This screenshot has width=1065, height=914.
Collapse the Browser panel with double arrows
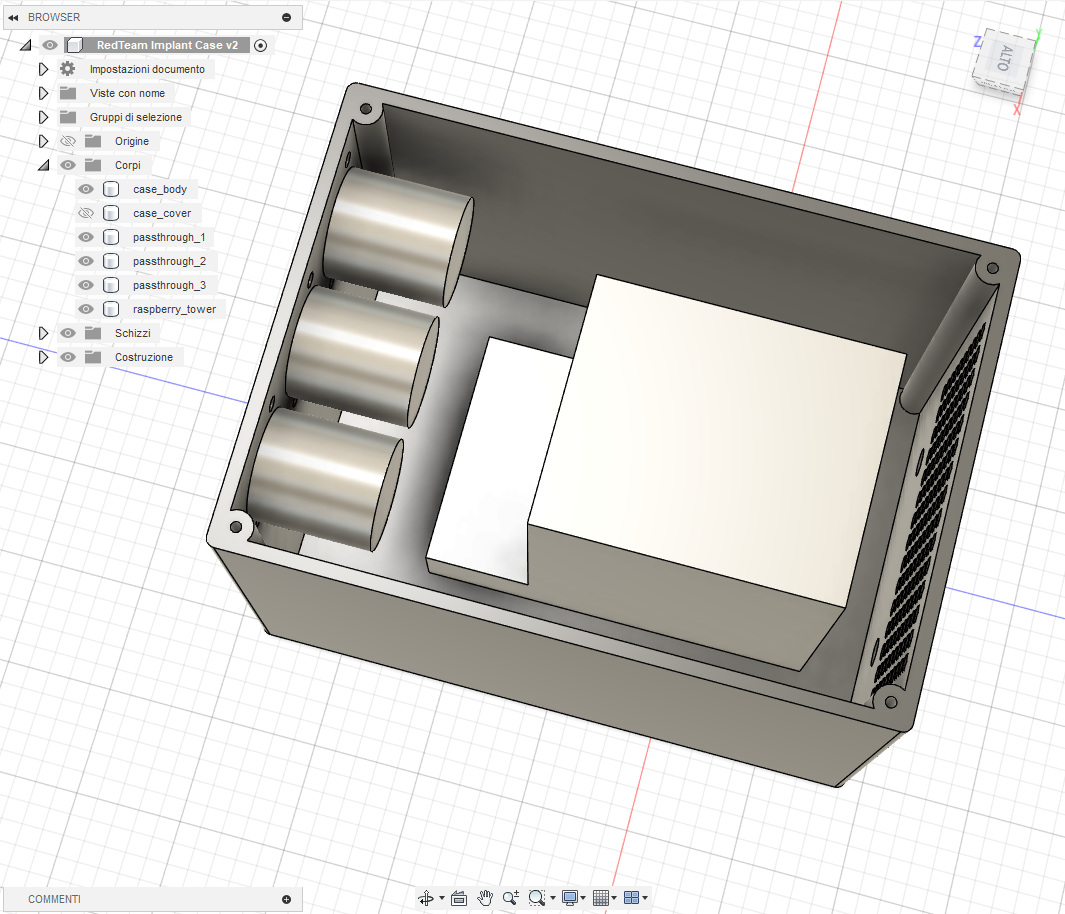pyautogui.click(x=13, y=17)
